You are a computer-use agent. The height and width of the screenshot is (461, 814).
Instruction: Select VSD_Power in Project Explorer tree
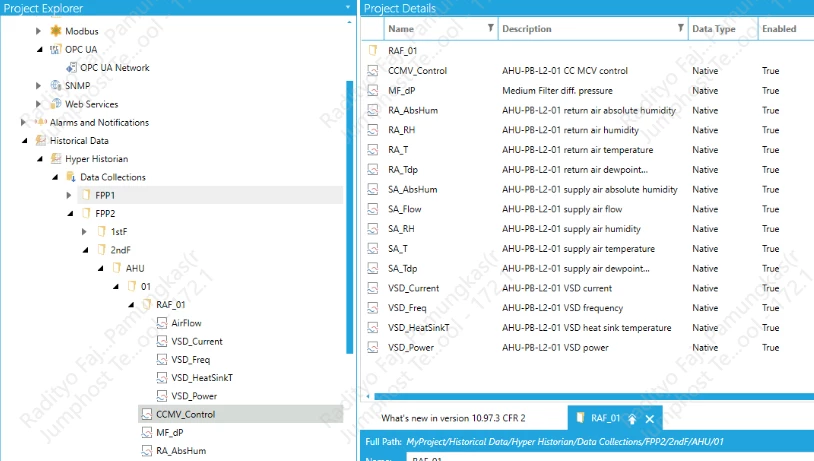pos(194,396)
